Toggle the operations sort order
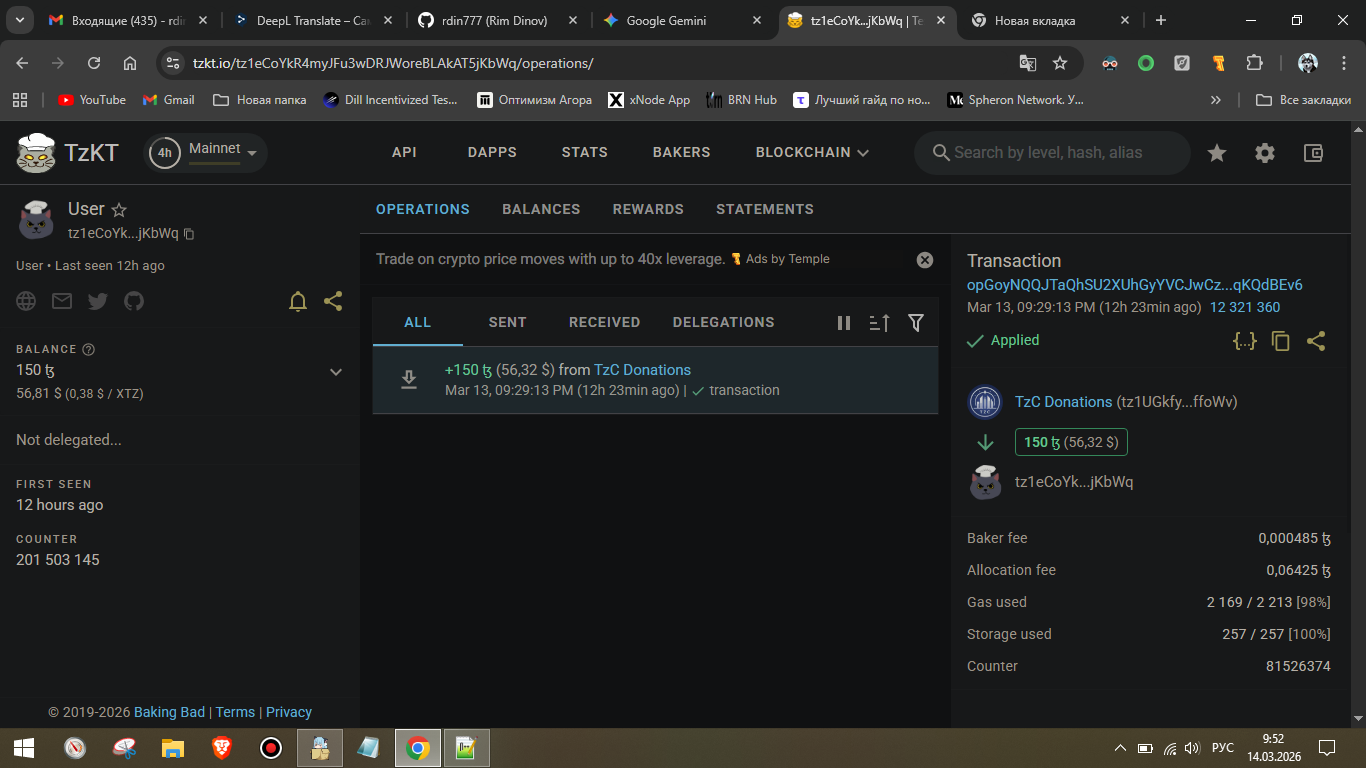 [880, 323]
